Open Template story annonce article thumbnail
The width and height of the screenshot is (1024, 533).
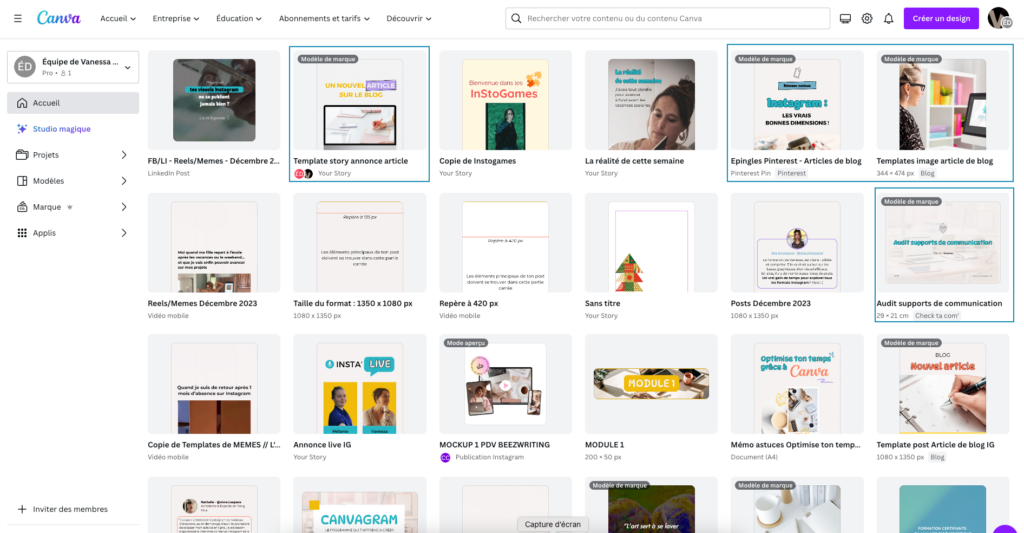point(360,101)
